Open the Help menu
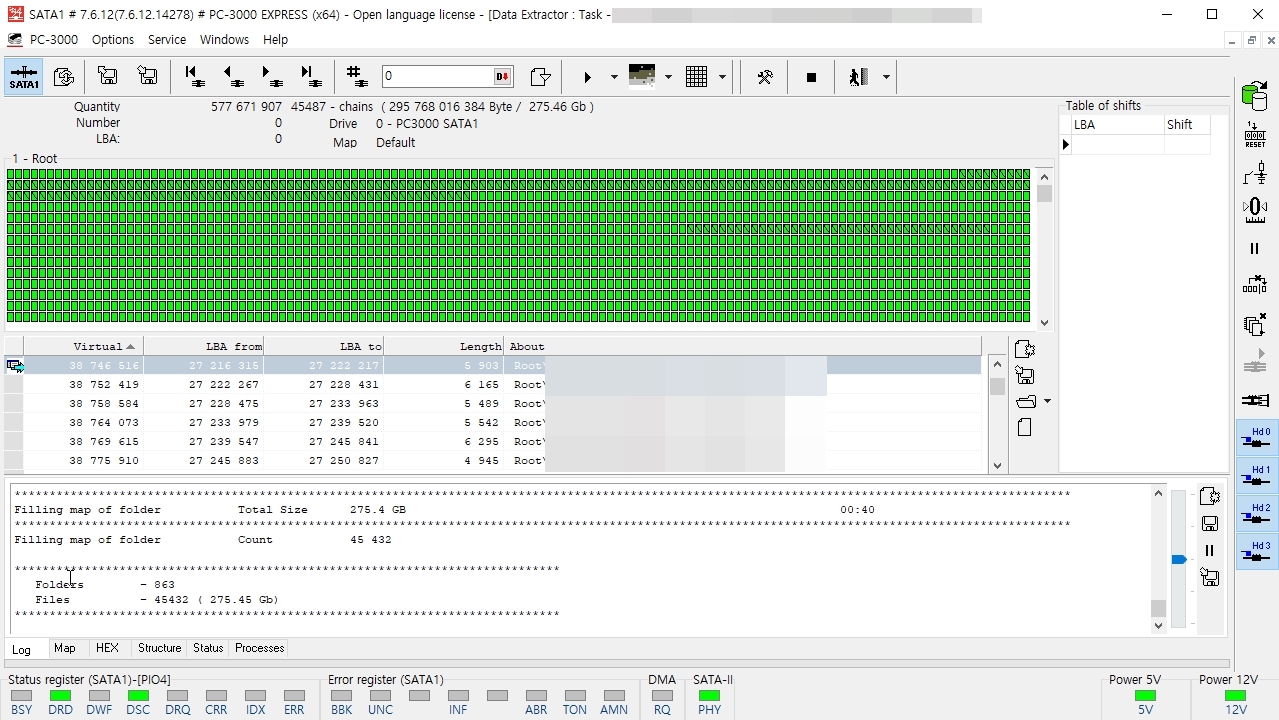 [275, 39]
